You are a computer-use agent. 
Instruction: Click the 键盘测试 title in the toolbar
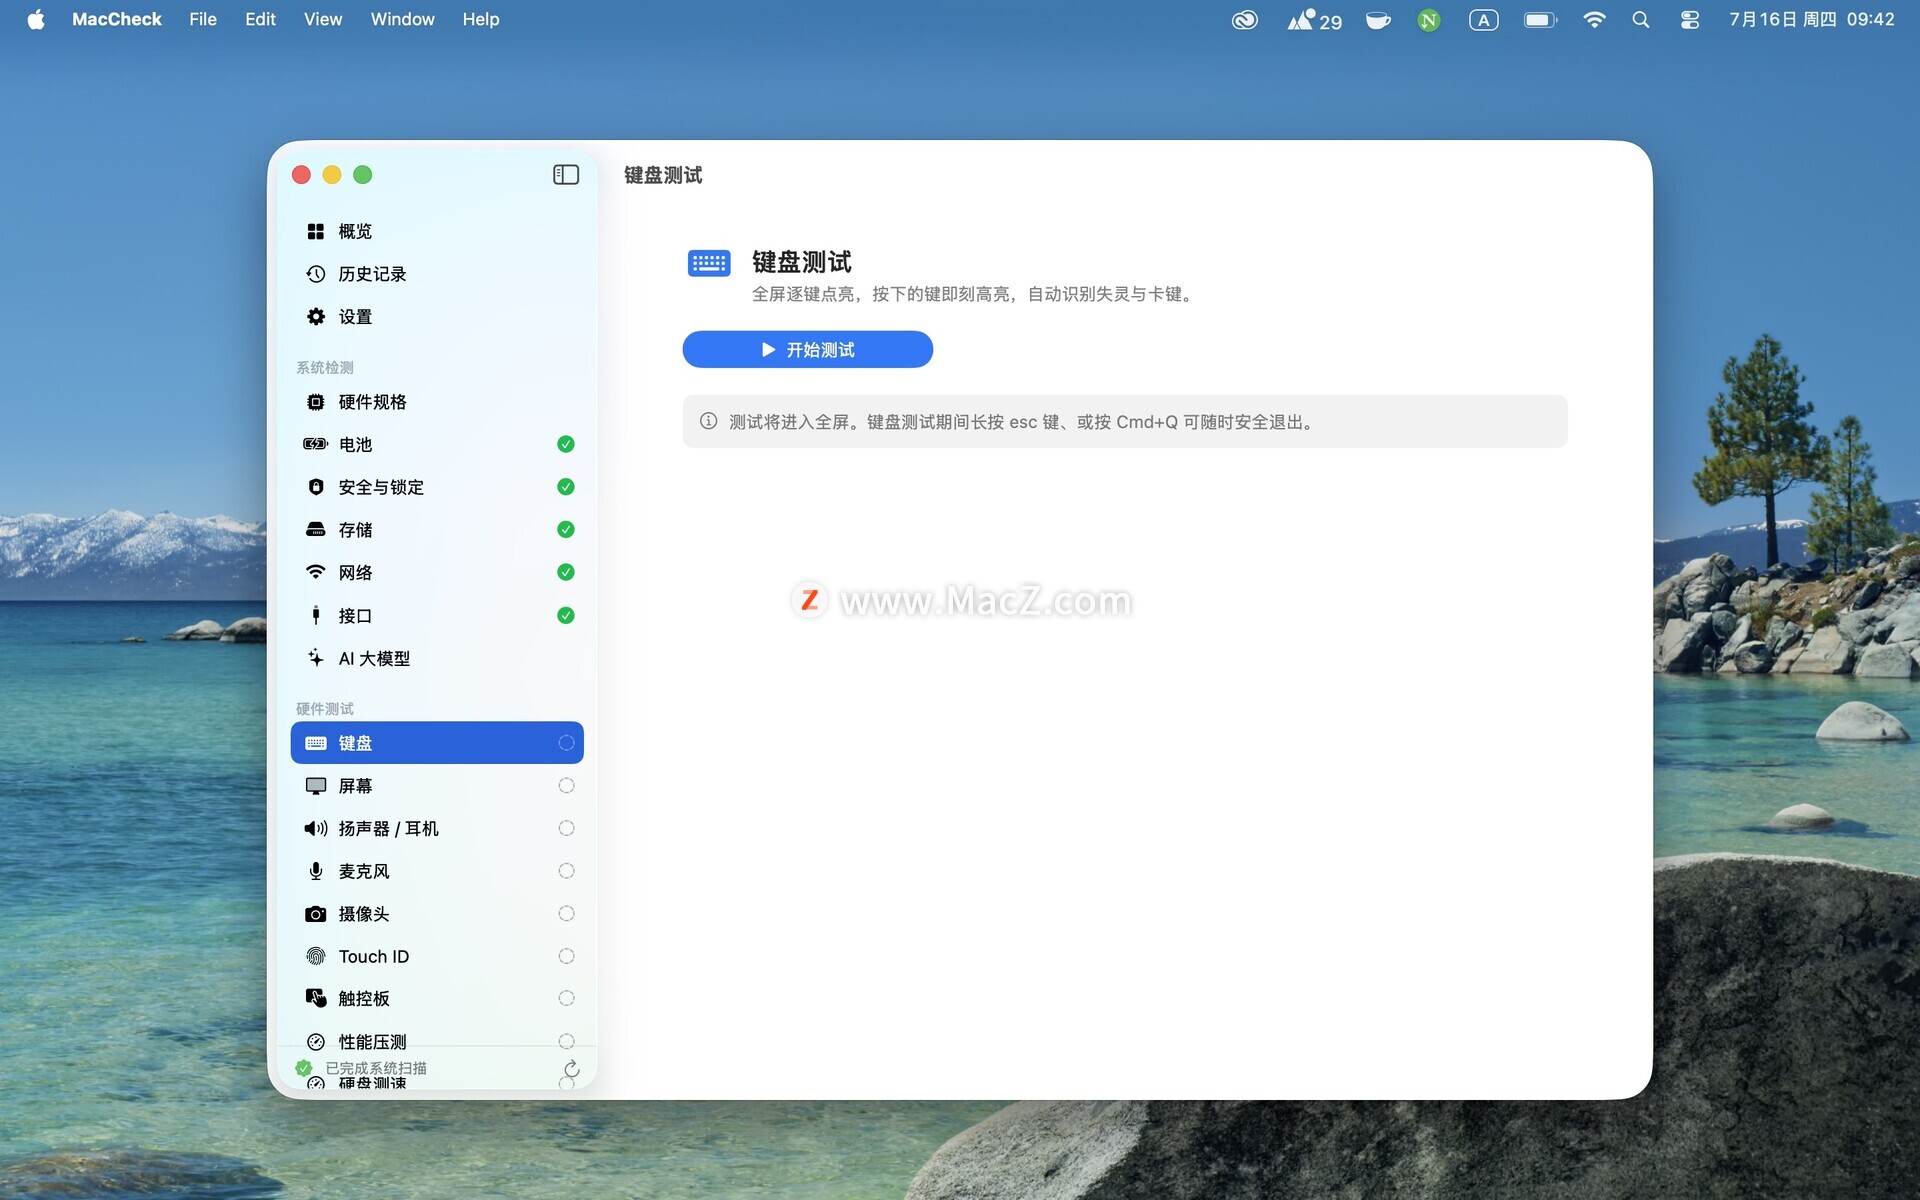[663, 176]
